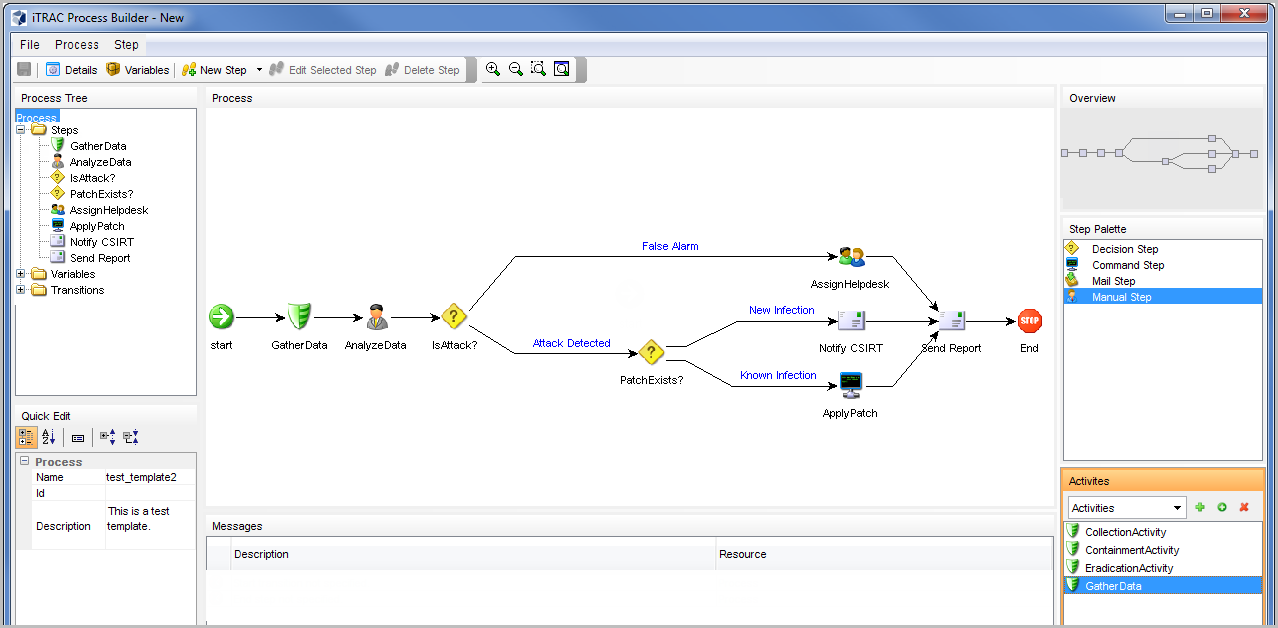Open the New Step dropdown arrow
The image size is (1278, 628).
click(259, 70)
